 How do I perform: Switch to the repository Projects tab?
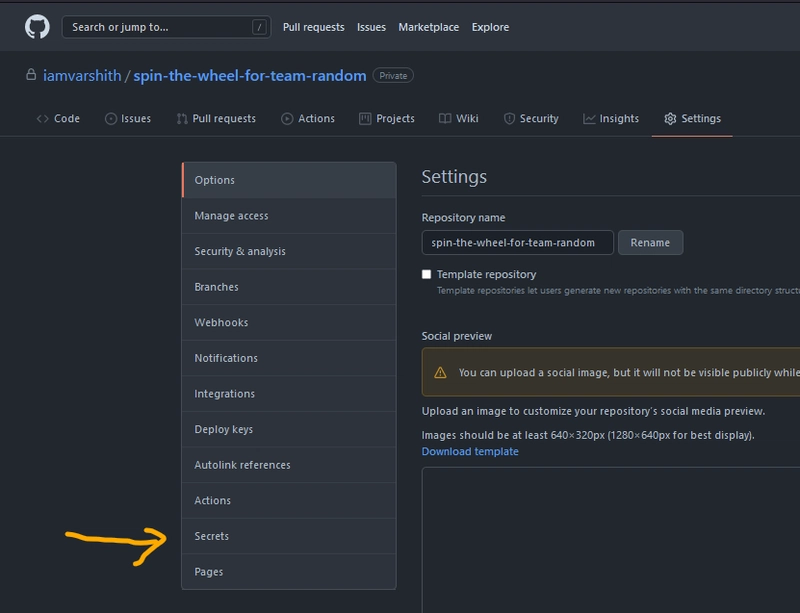pyautogui.click(x=387, y=119)
